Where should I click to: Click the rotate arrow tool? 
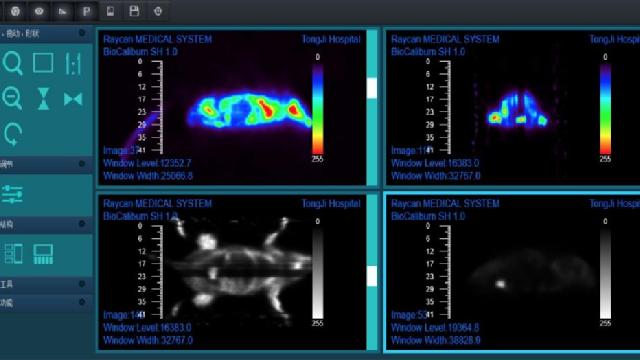(13, 134)
